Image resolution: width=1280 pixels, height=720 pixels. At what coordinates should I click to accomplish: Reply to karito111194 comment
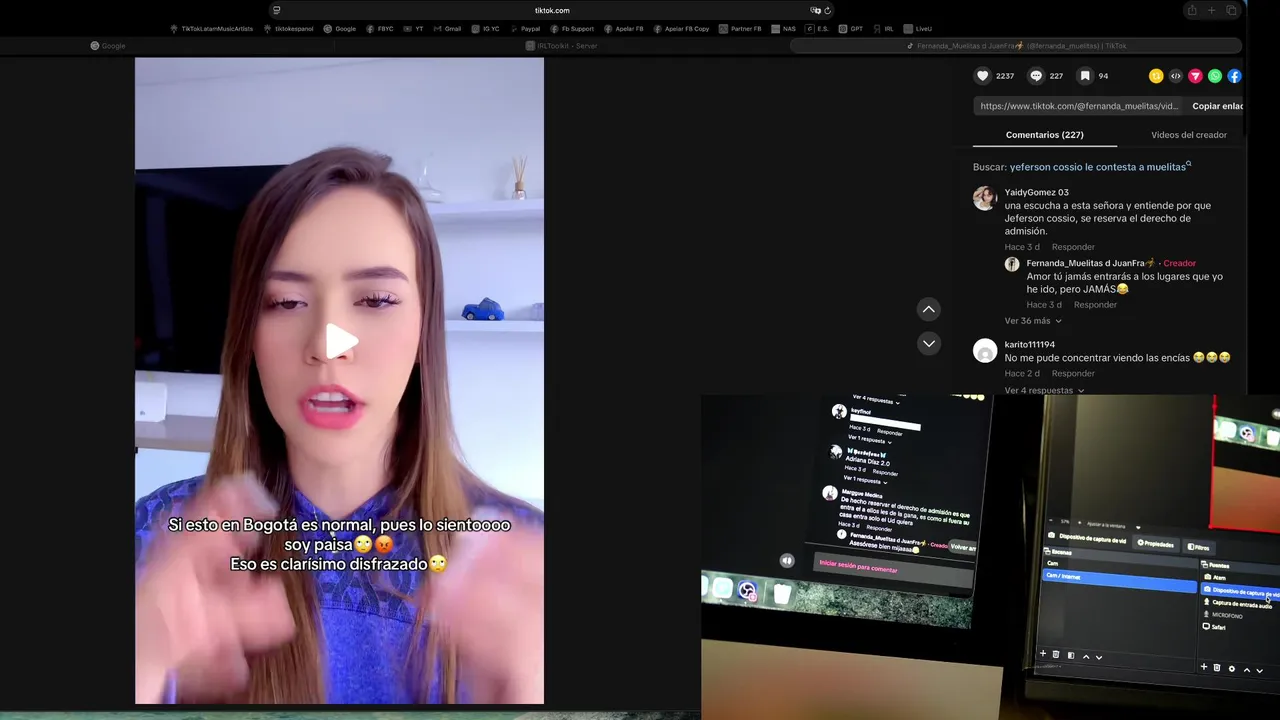[1073, 373]
